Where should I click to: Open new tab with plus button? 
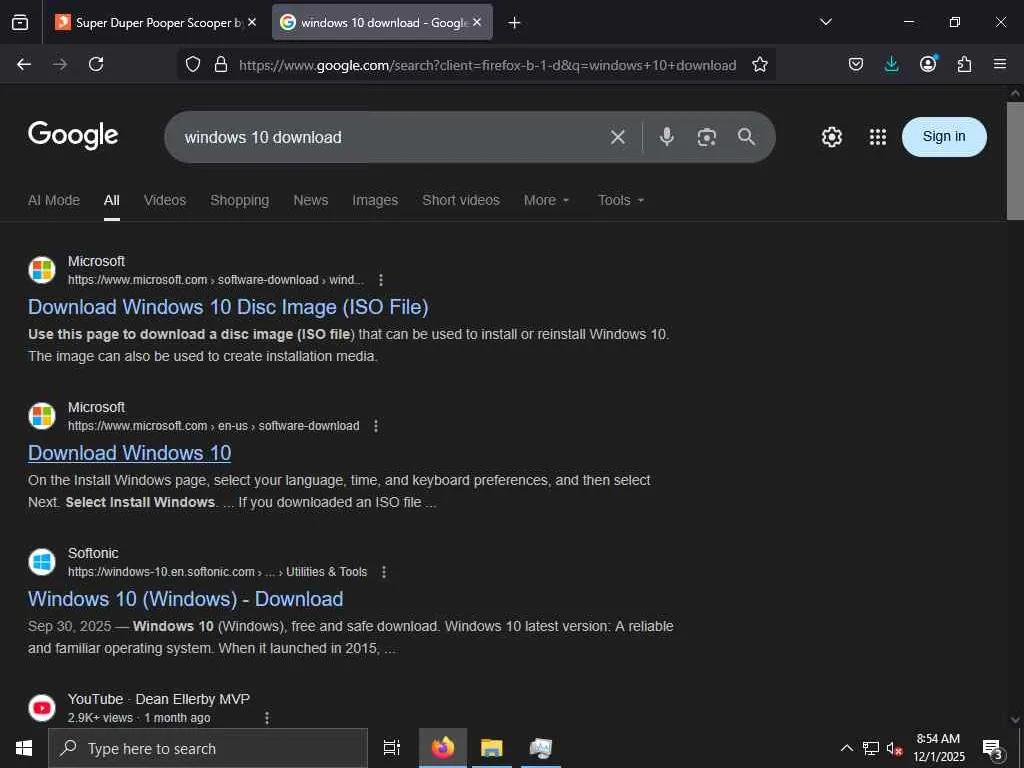pos(514,23)
